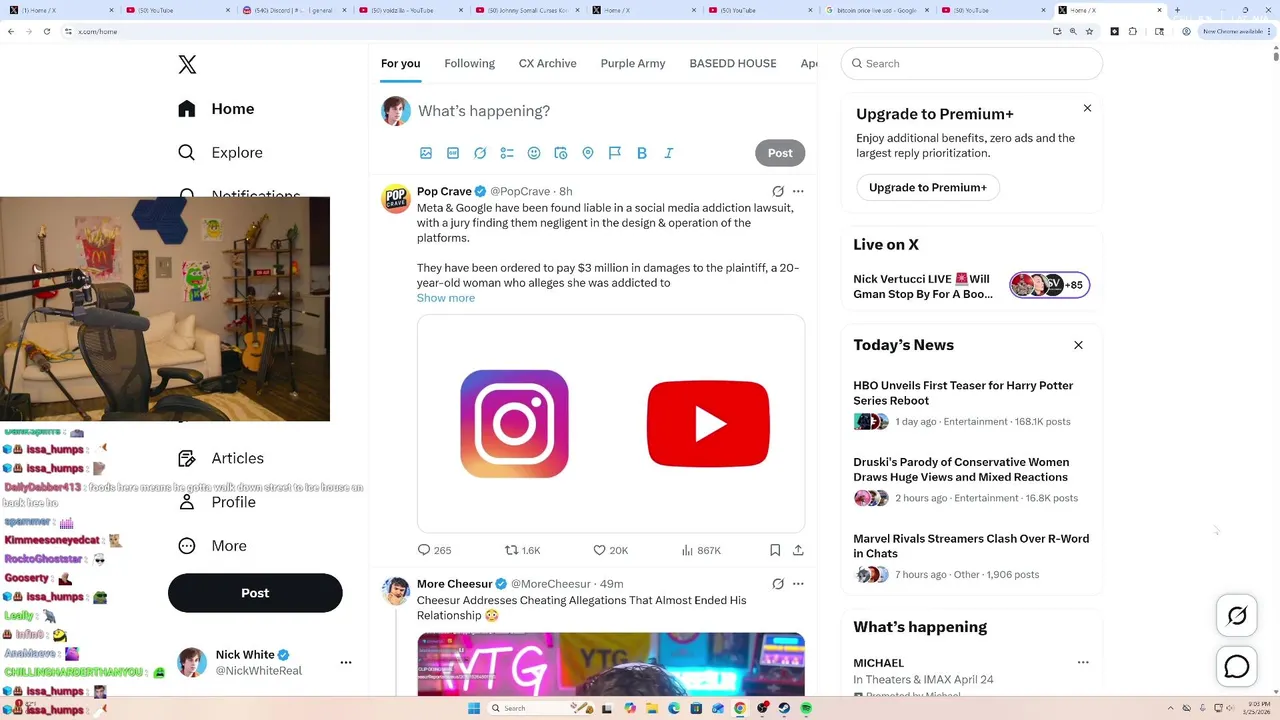Viewport: 1280px width, 720px height.
Task: Click the black Post button in the sidebar
Action: coord(255,593)
